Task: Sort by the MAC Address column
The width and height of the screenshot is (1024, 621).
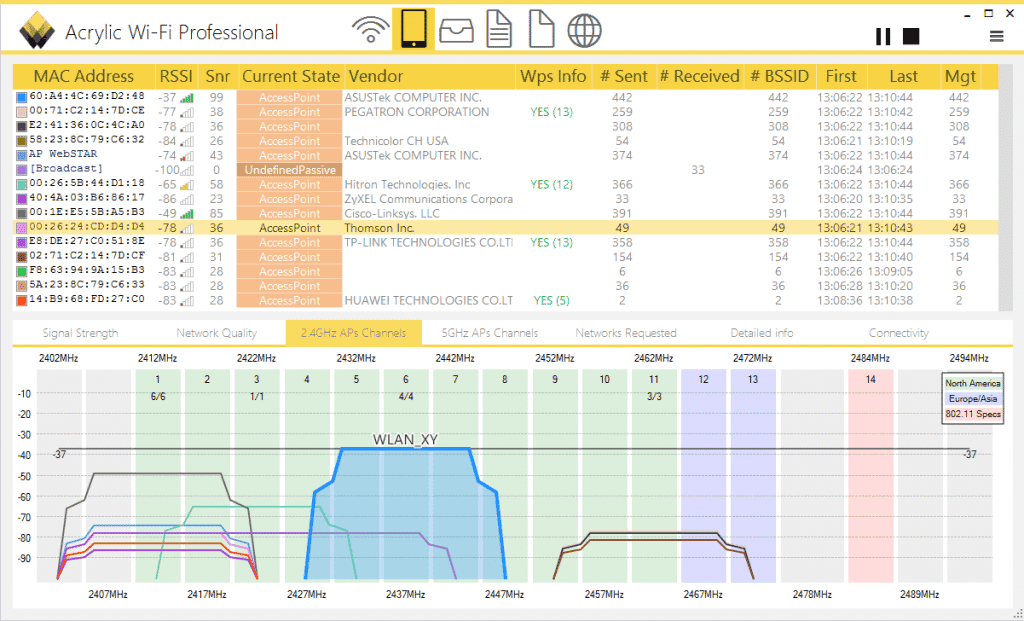Action: [84, 76]
